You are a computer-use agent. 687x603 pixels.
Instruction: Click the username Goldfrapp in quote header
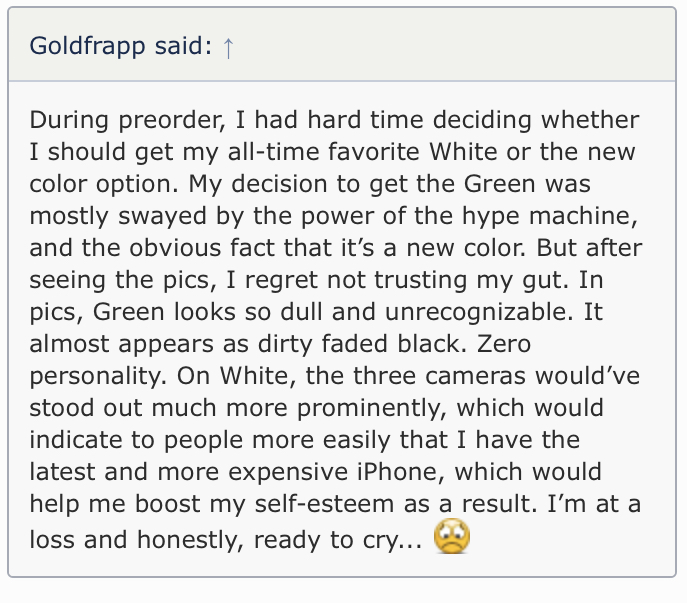(x=87, y=46)
